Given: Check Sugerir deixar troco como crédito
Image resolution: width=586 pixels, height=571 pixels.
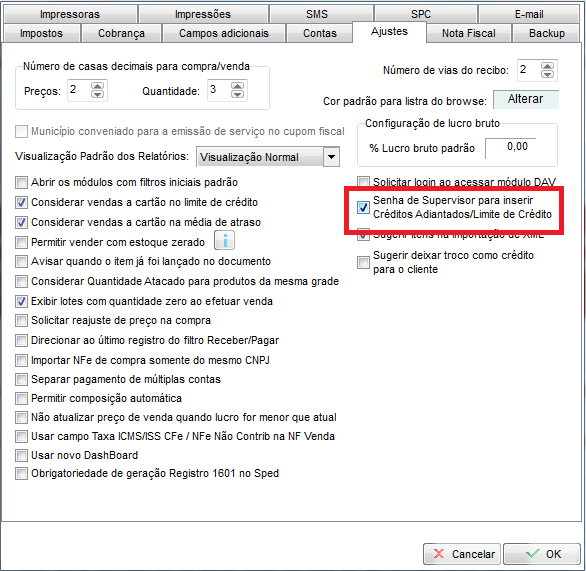Looking at the screenshot, I should (x=363, y=262).
